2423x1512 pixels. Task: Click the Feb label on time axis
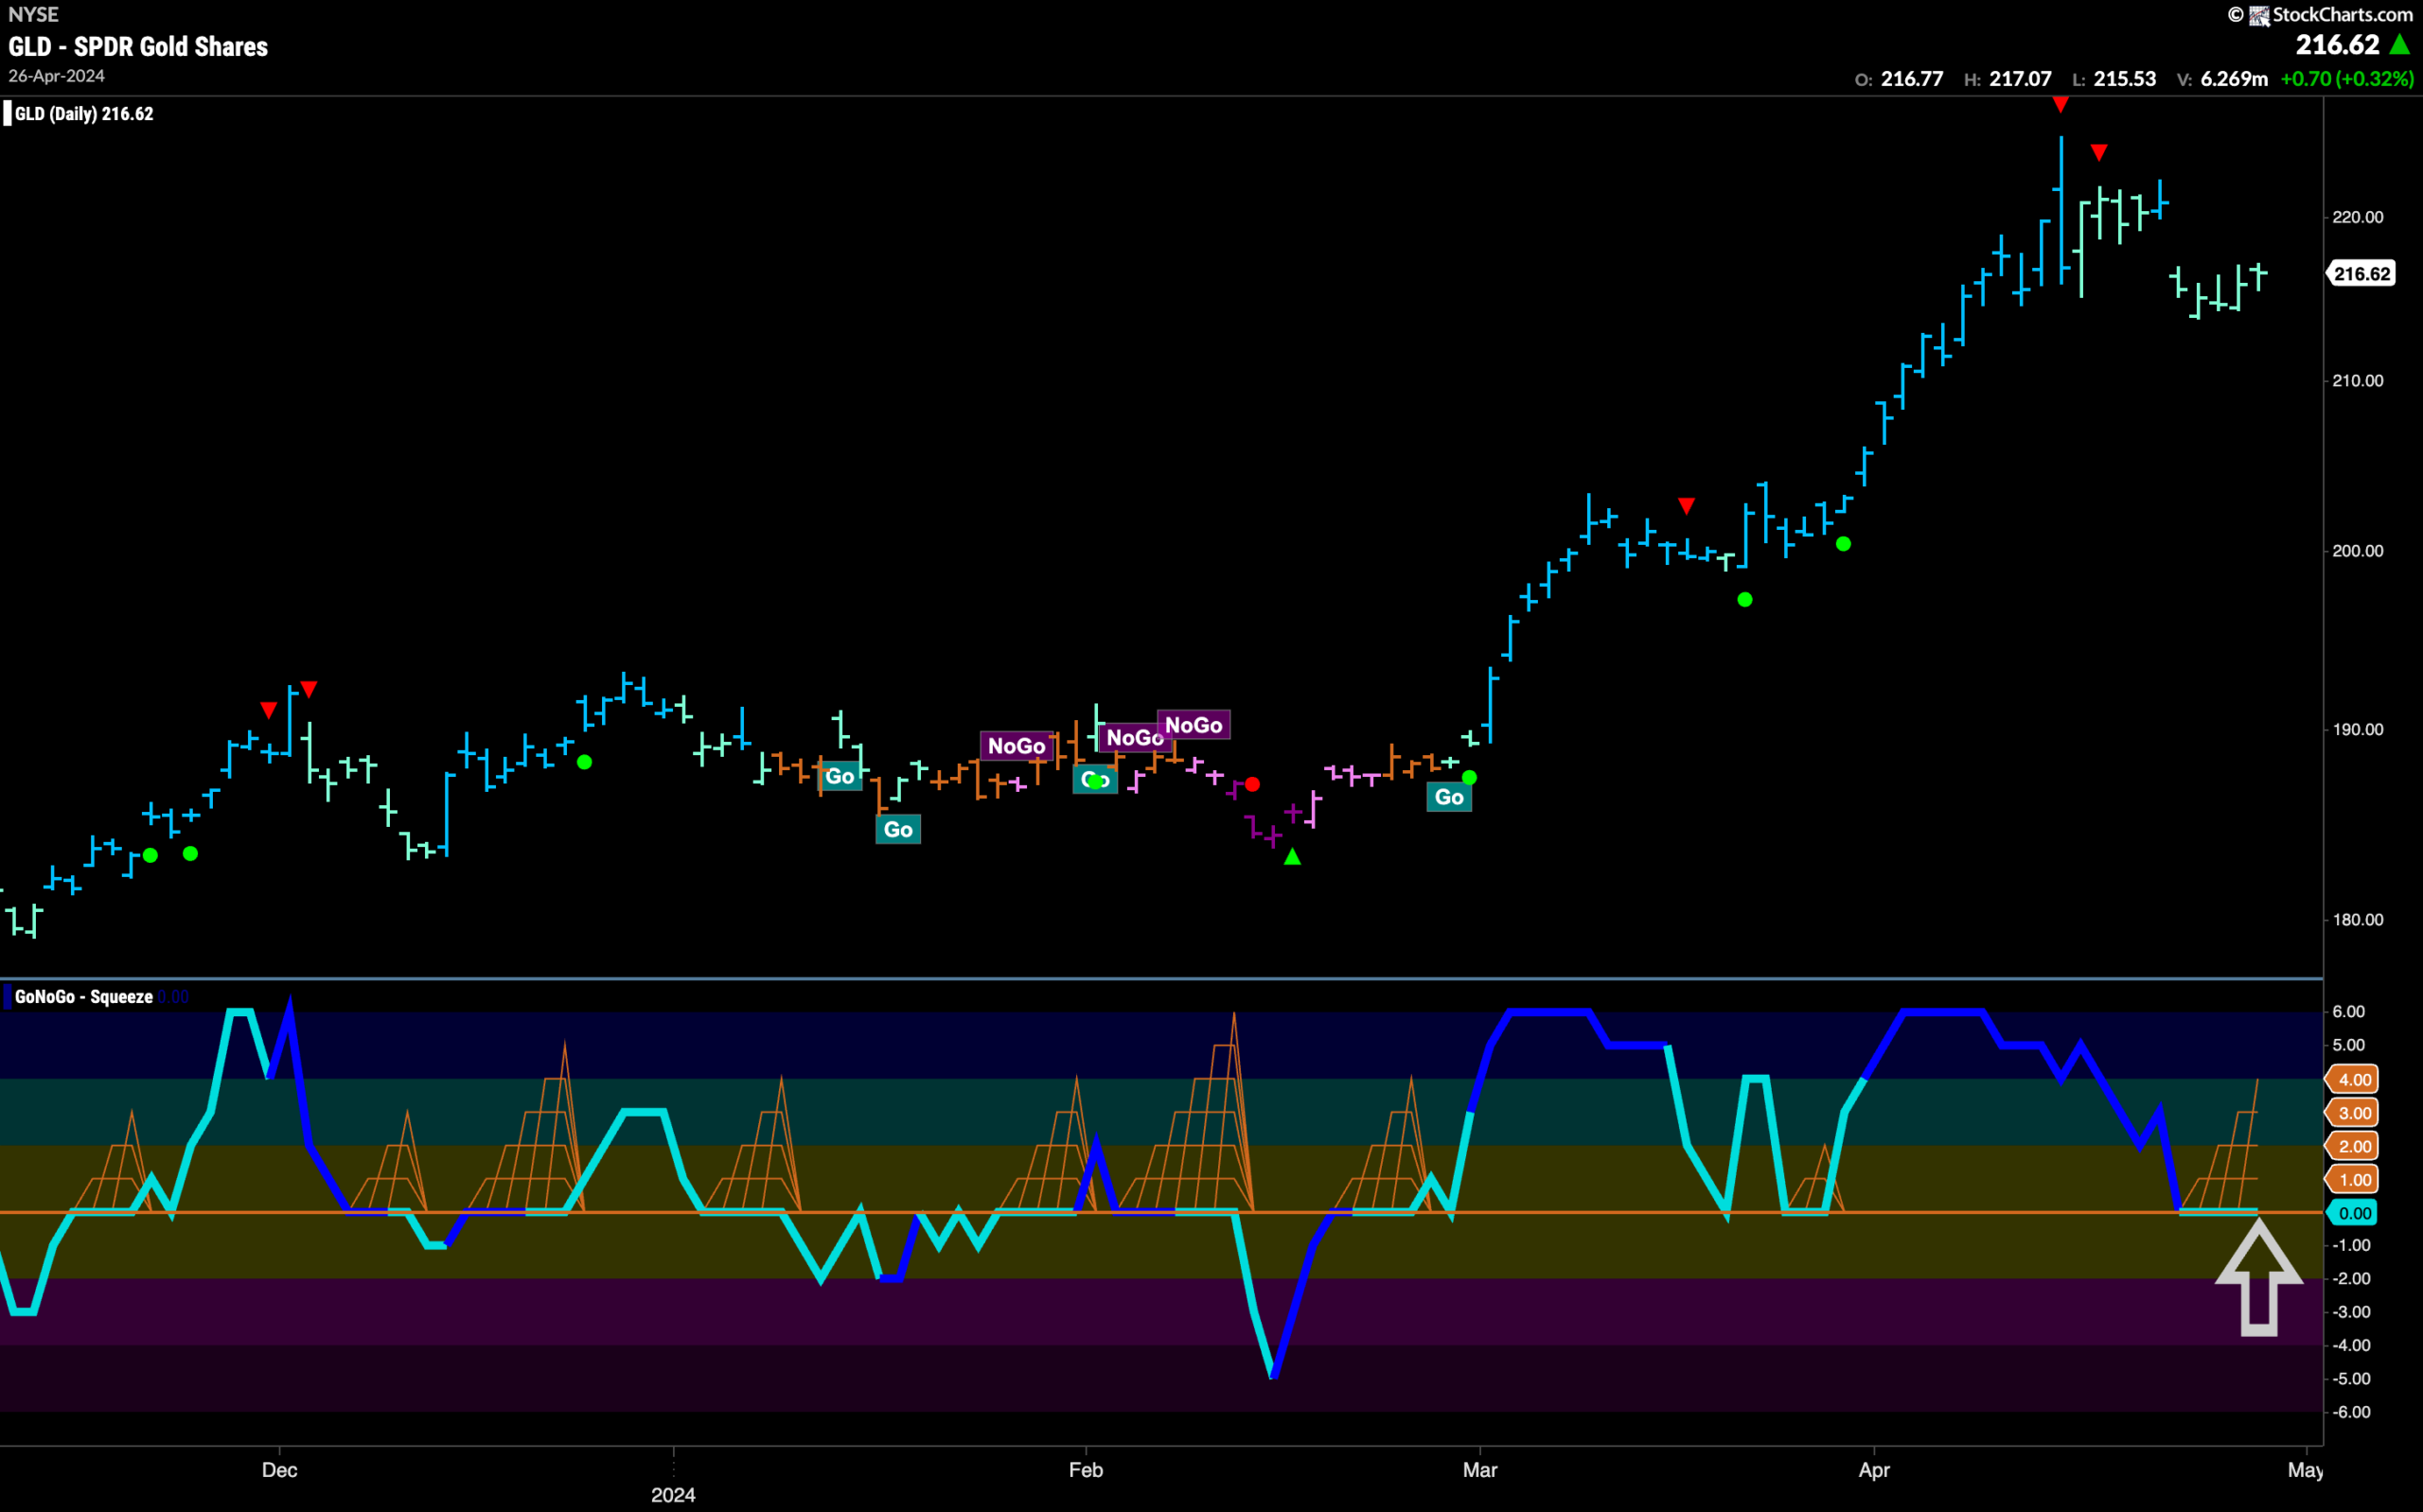coord(1086,1470)
